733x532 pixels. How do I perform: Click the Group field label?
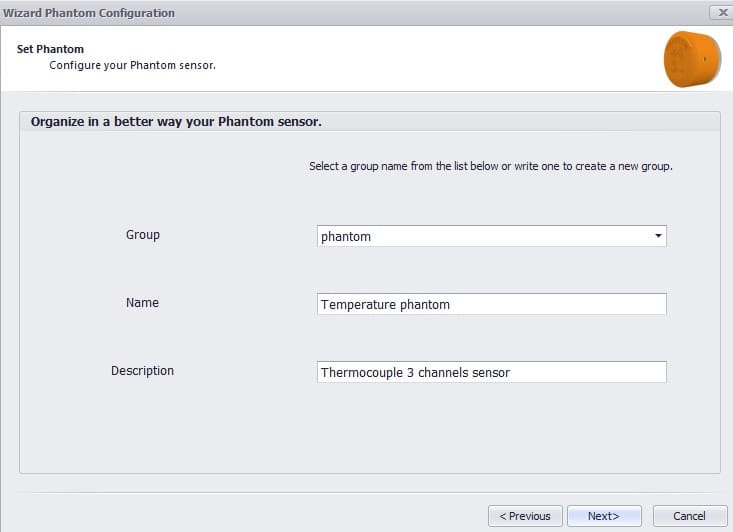143,235
